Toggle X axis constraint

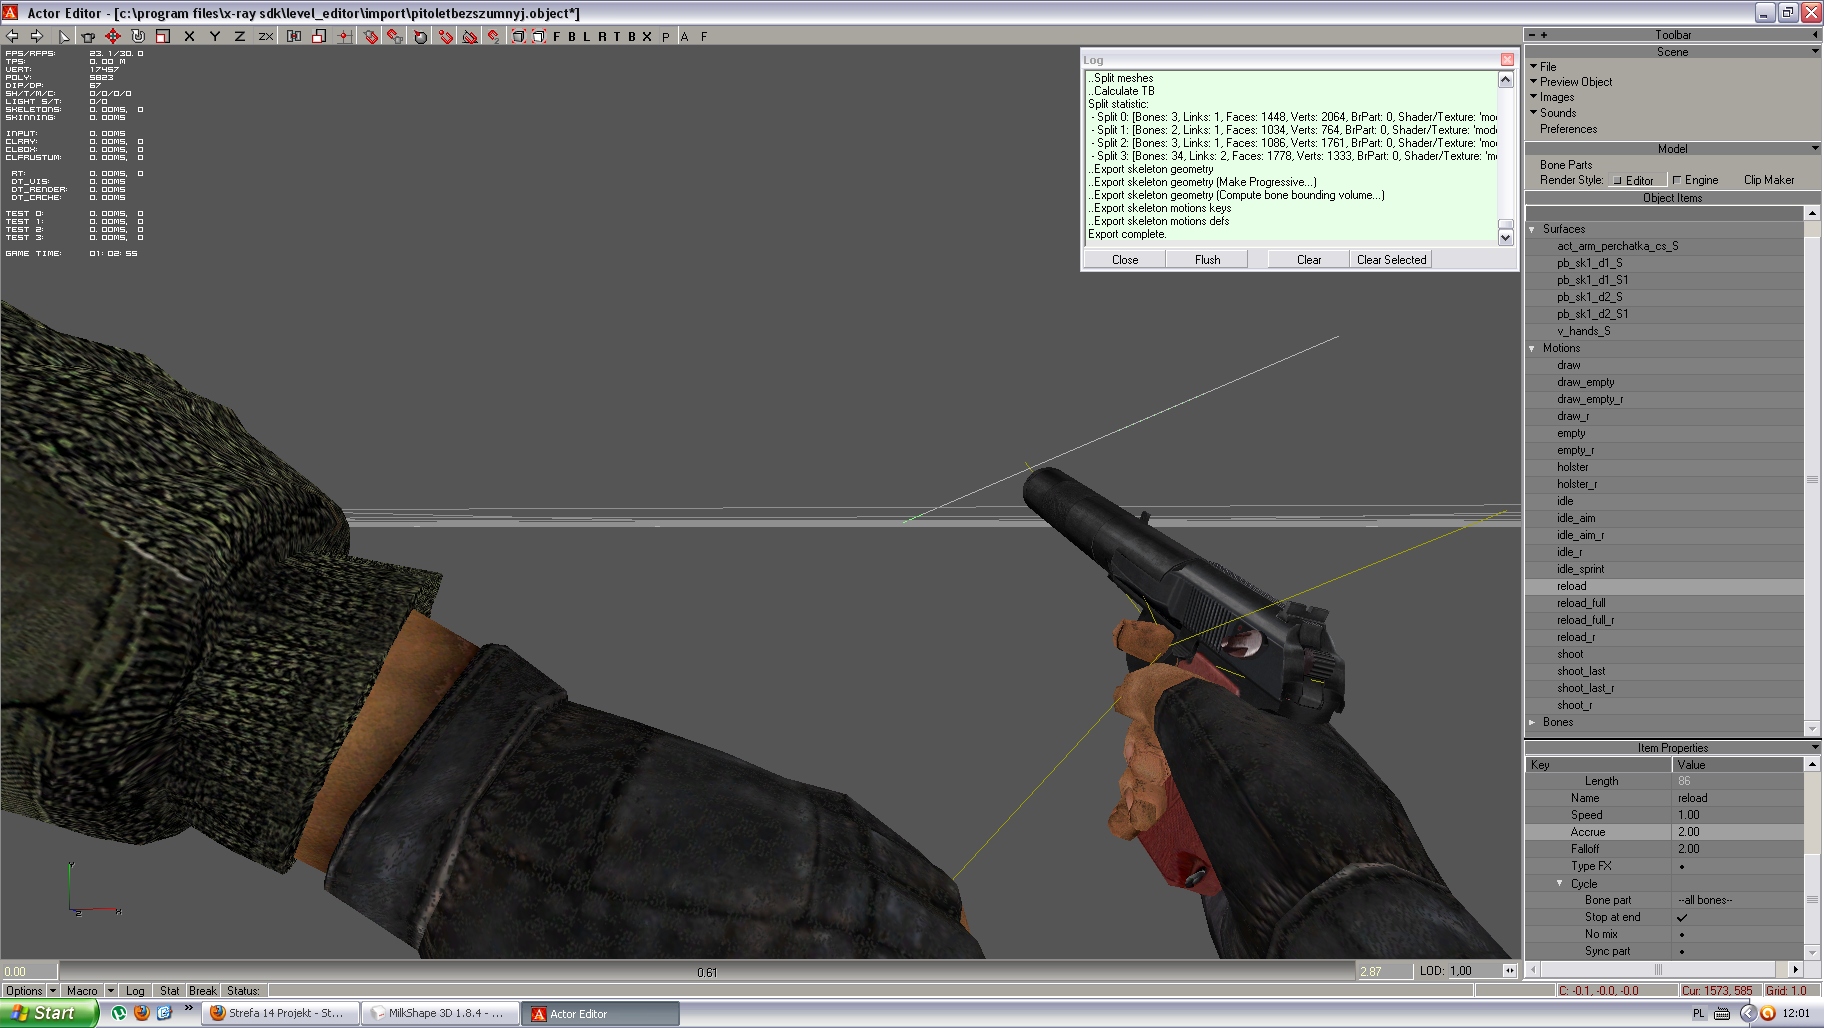click(189, 36)
